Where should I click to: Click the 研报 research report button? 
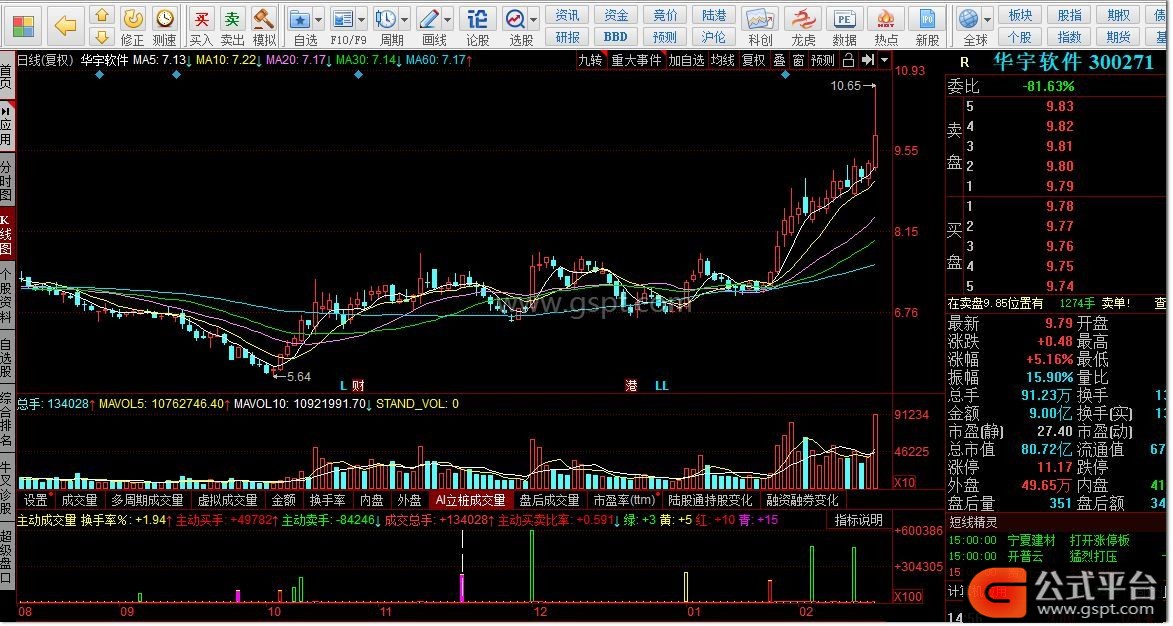(568, 37)
